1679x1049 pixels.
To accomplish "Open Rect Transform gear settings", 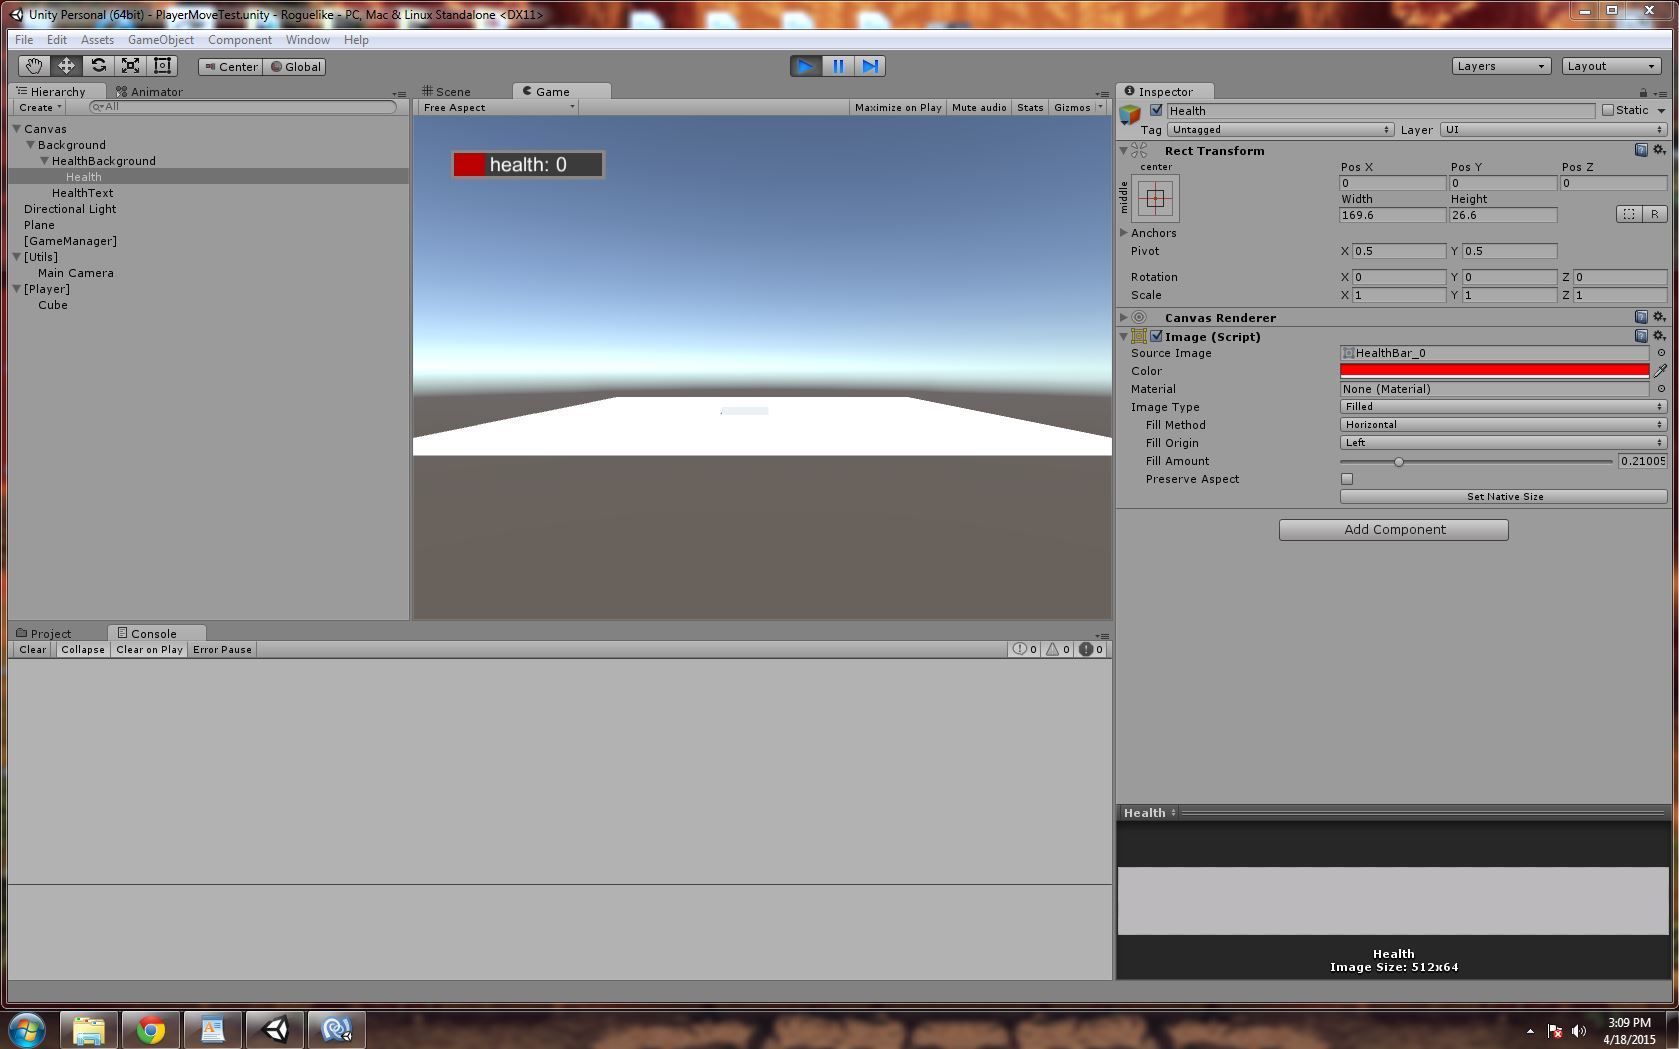I will point(1659,150).
